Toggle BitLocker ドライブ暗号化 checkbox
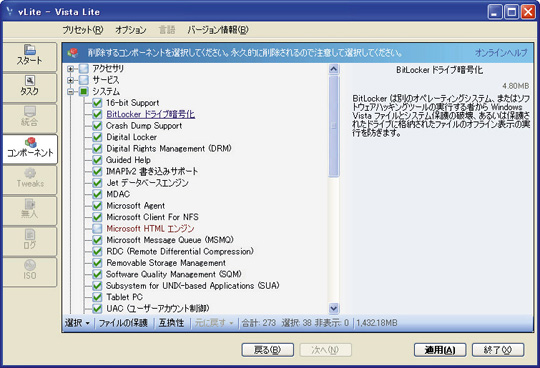This screenshot has width=540, height=368. click(x=97, y=114)
